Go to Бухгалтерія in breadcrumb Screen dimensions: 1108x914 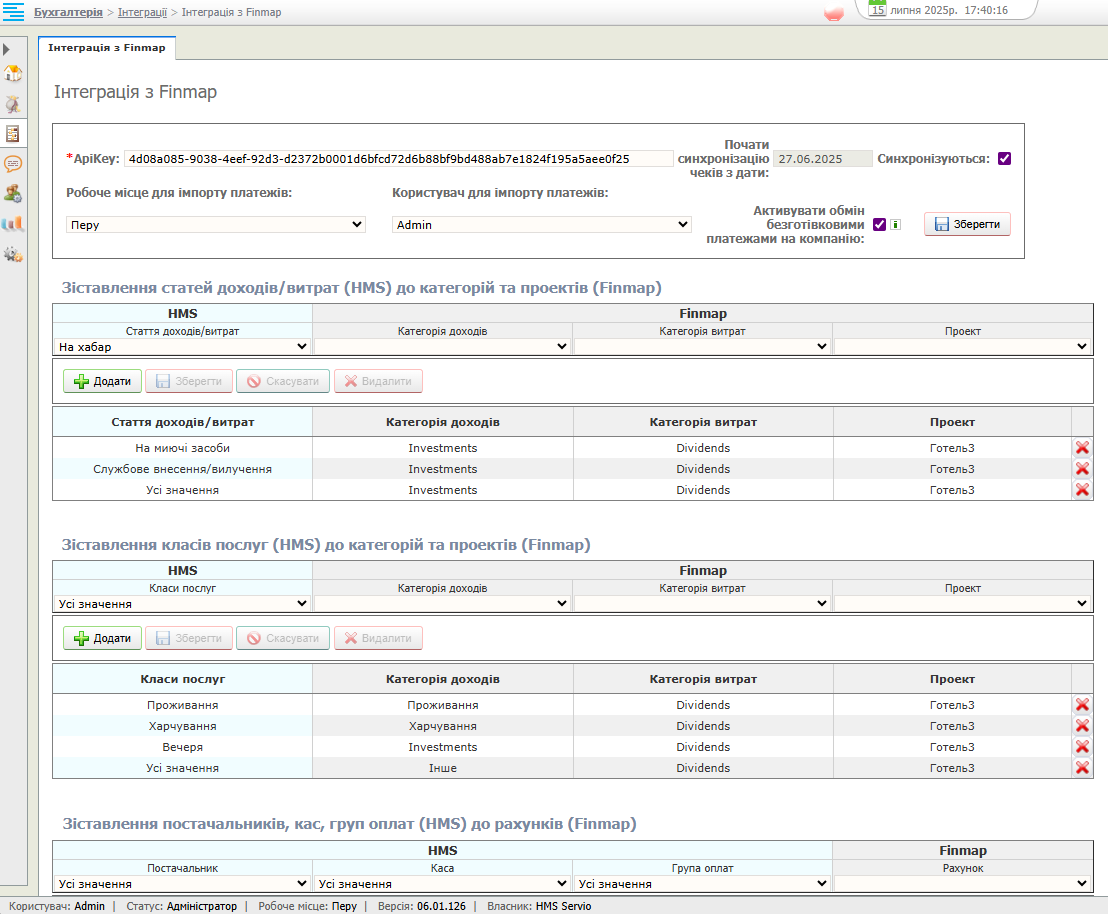coord(68,12)
